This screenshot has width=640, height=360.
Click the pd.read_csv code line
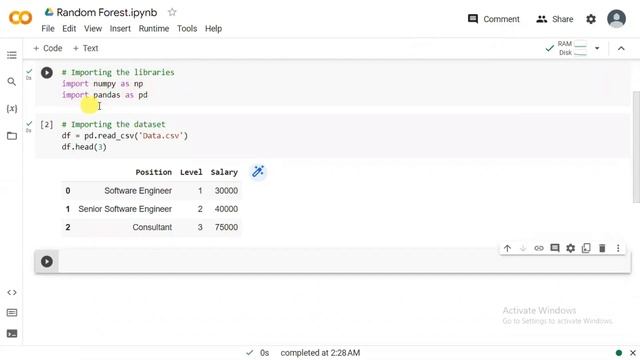click(x=124, y=136)
